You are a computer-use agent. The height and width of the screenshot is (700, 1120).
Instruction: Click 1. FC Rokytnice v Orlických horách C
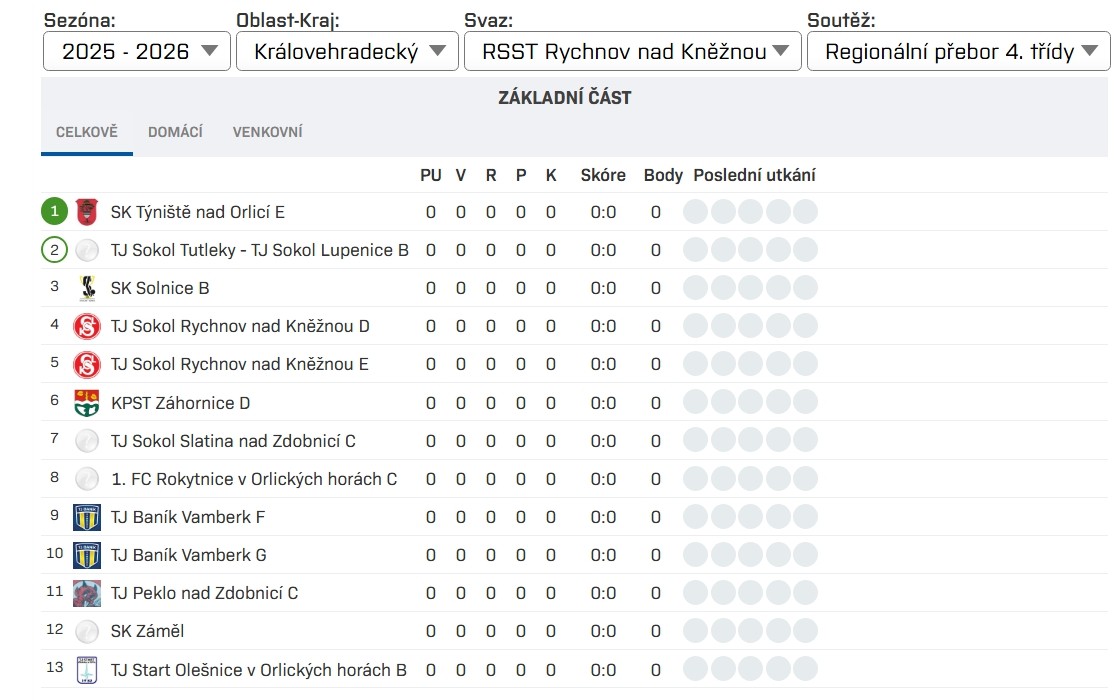(x=254, y=479)
